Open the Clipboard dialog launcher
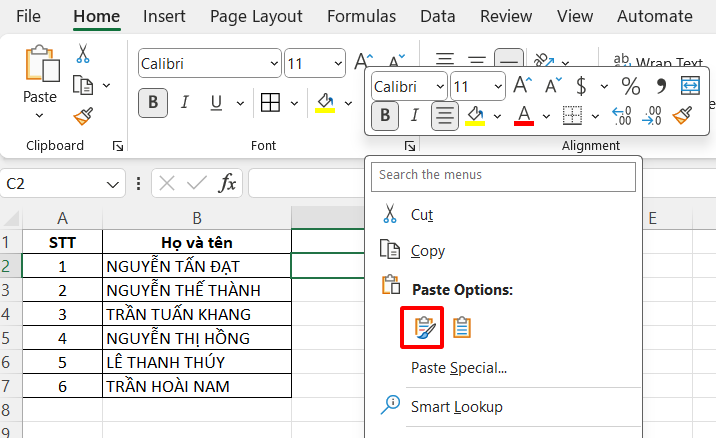 pyautogui.click(x=118, y=146)
